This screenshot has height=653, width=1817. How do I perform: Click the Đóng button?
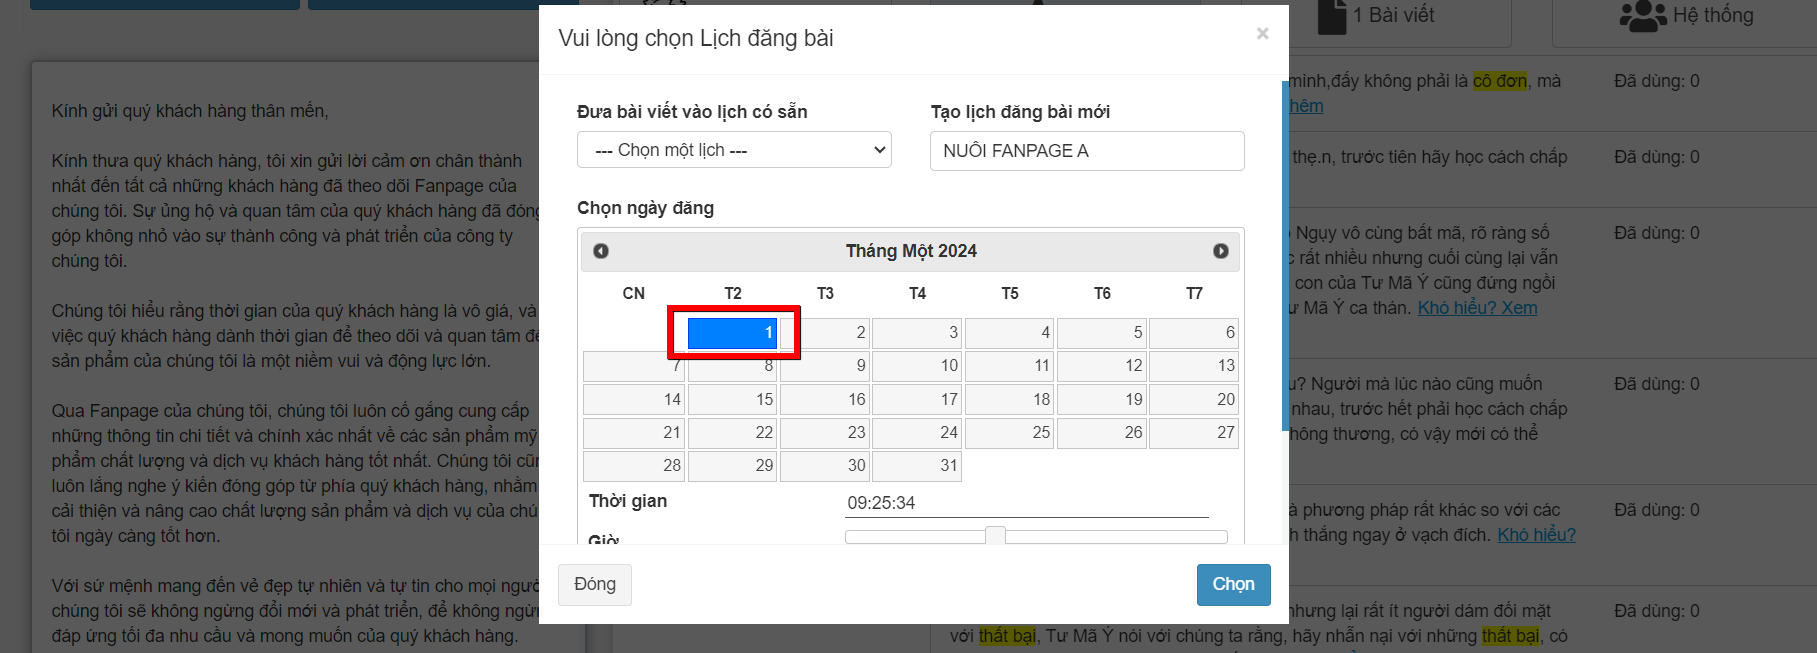click(595, 584)
